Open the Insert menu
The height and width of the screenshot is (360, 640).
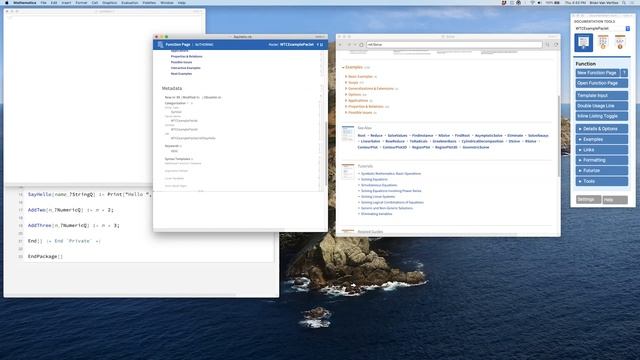[66, 2]
